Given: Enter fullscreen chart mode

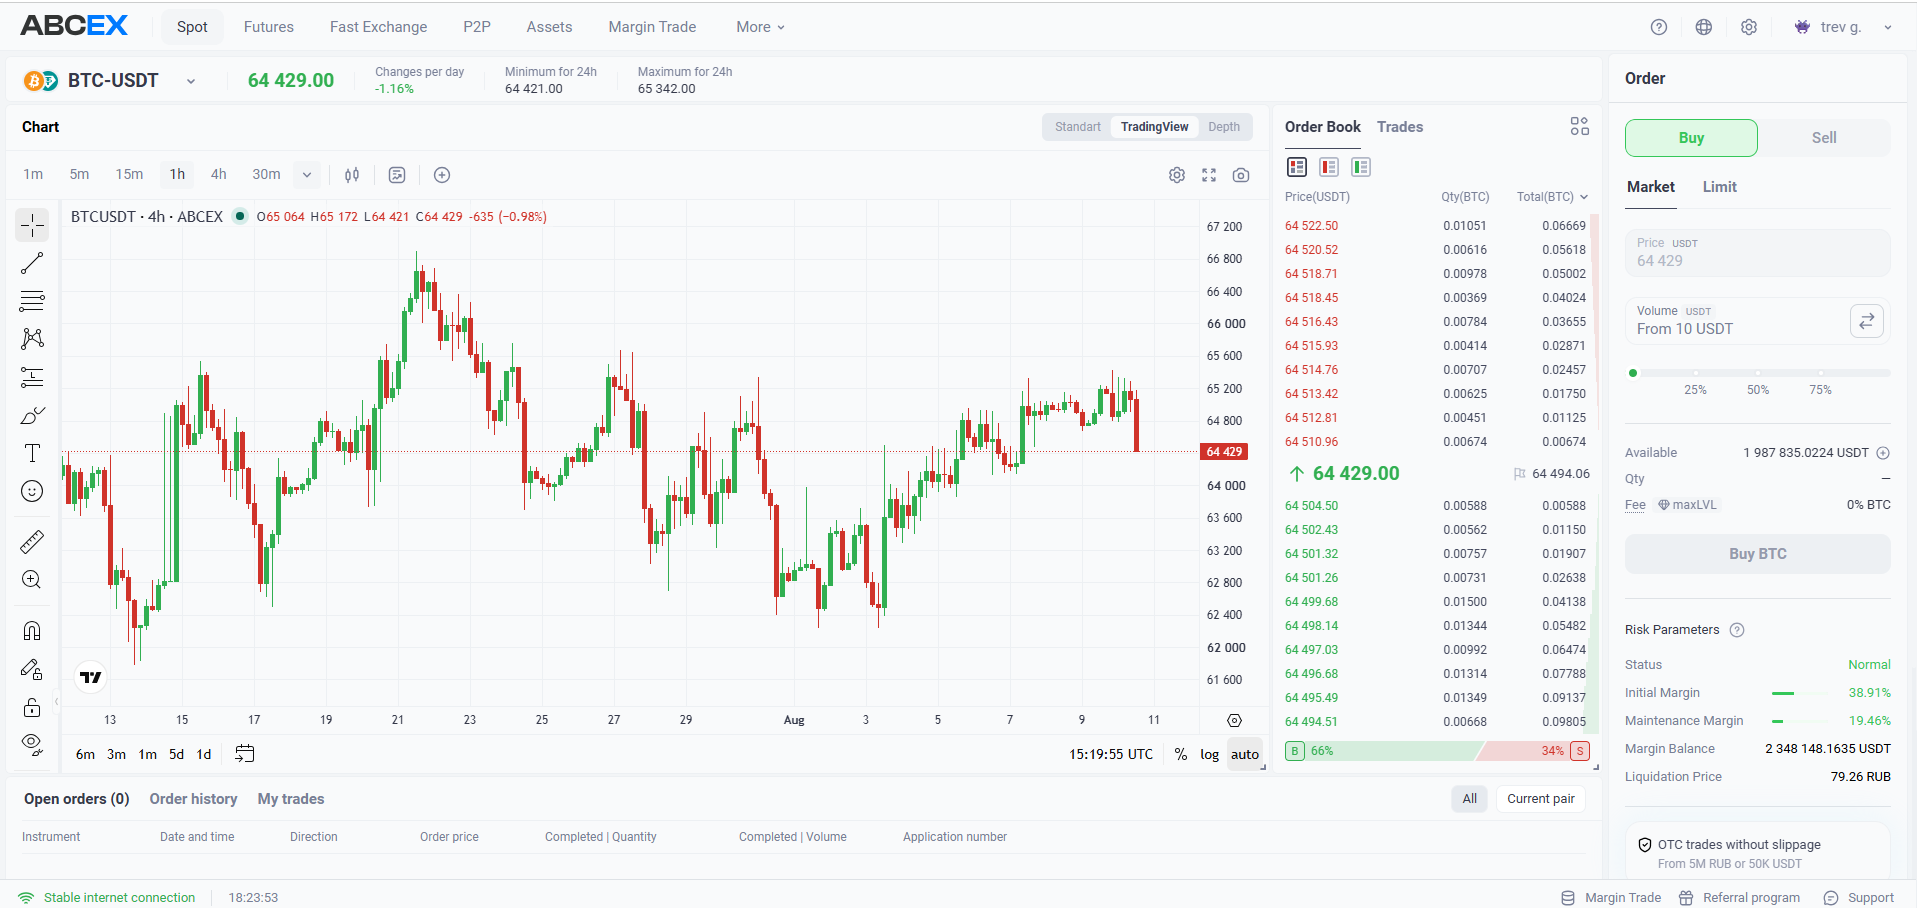Looking at the screenshot, I should click(x=1209, y=175).
